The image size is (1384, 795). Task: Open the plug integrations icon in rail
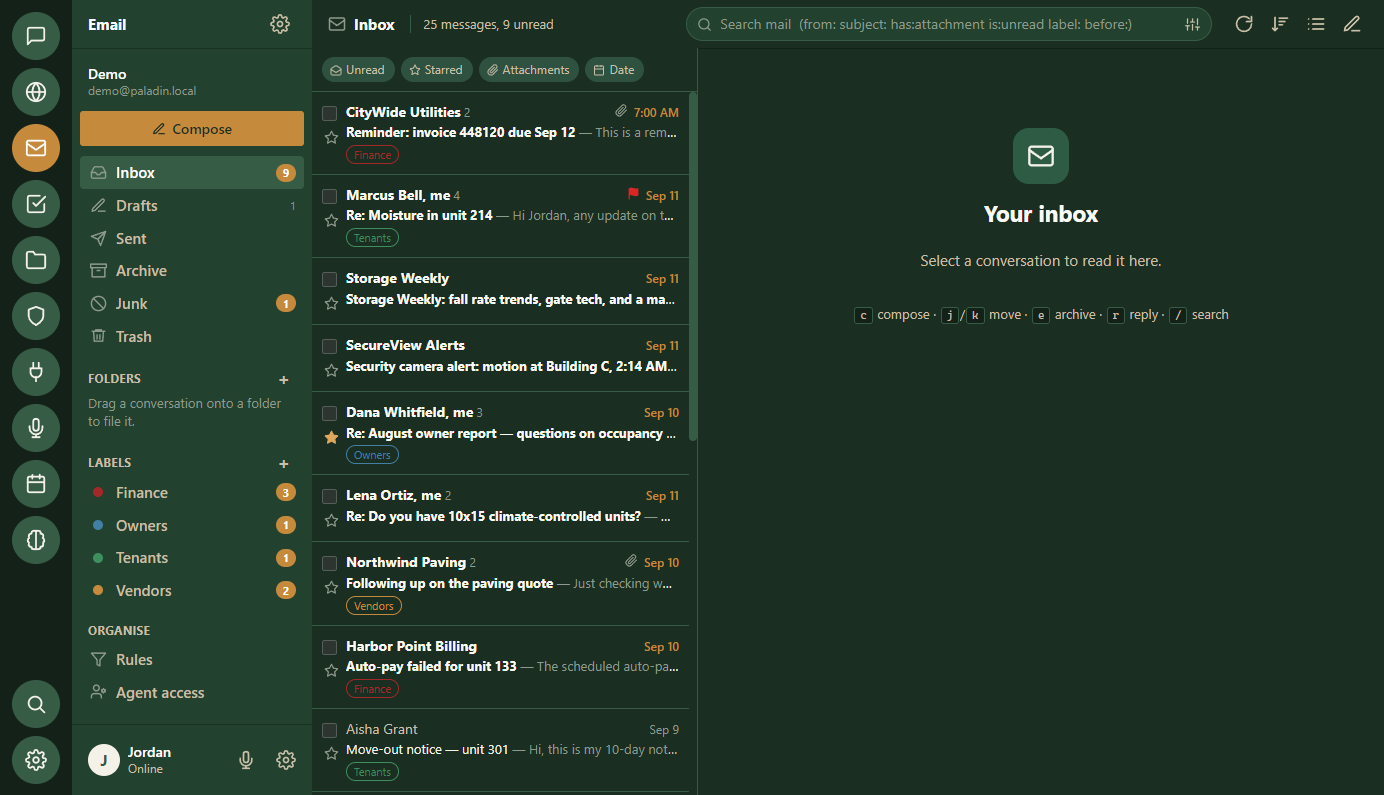click(x=36, y=372)
